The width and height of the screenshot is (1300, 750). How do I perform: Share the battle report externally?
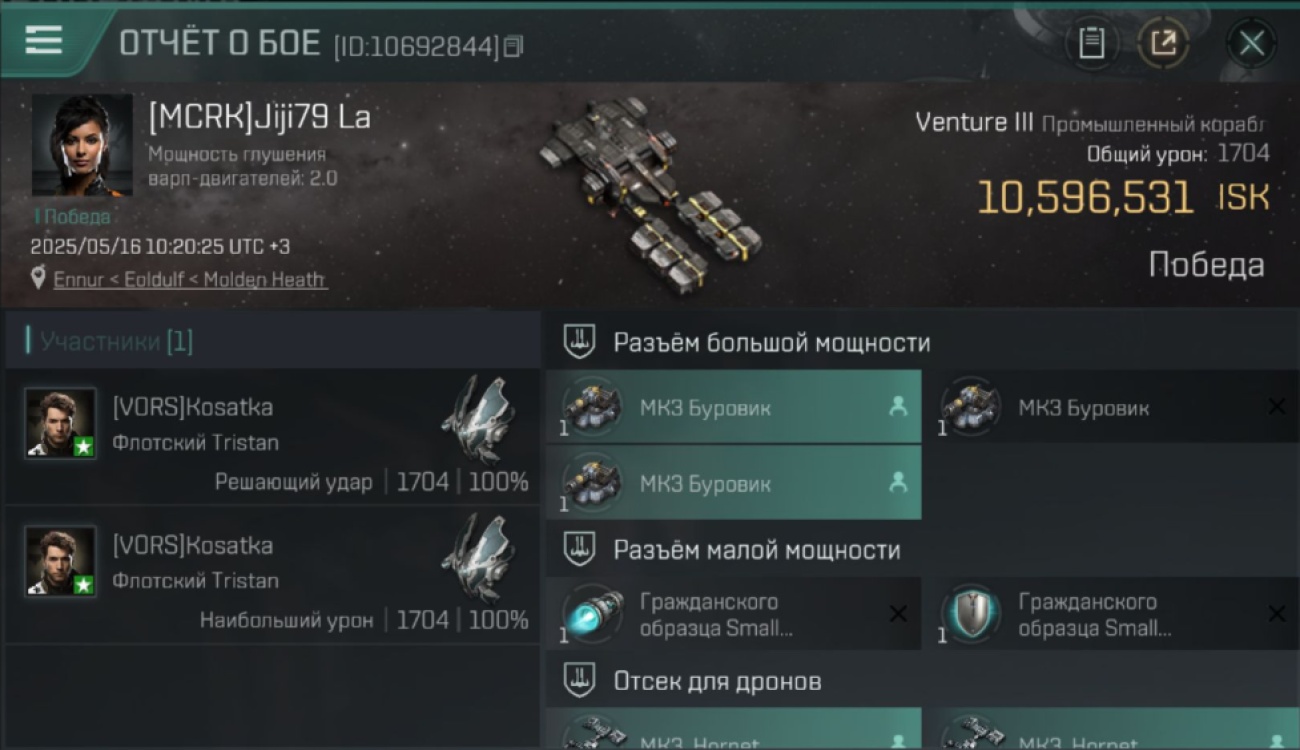tap(1163, 43)
